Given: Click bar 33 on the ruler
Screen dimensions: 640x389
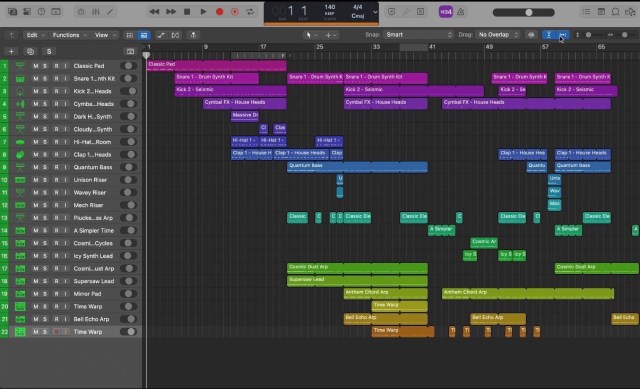Looking at the screenshot, I should 376,47.
